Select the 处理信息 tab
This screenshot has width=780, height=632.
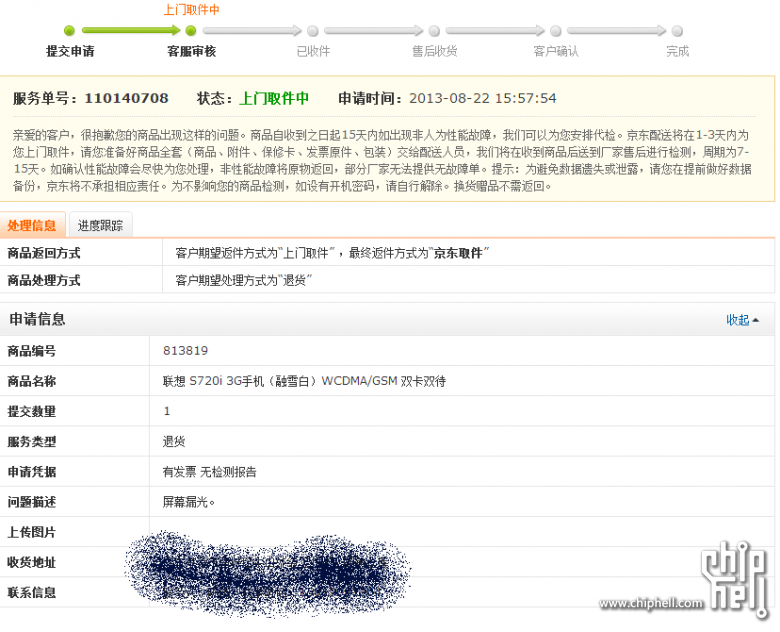tap(32, 225)
